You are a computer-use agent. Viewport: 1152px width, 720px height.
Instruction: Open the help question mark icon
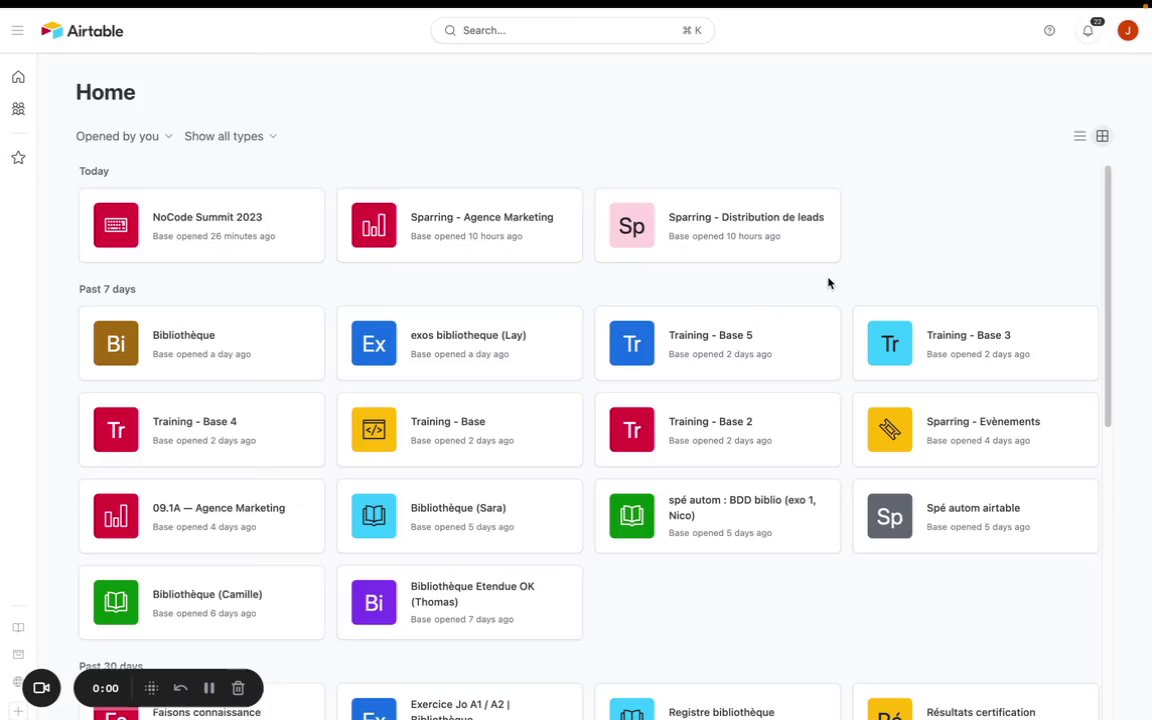tap(1049, 30)
